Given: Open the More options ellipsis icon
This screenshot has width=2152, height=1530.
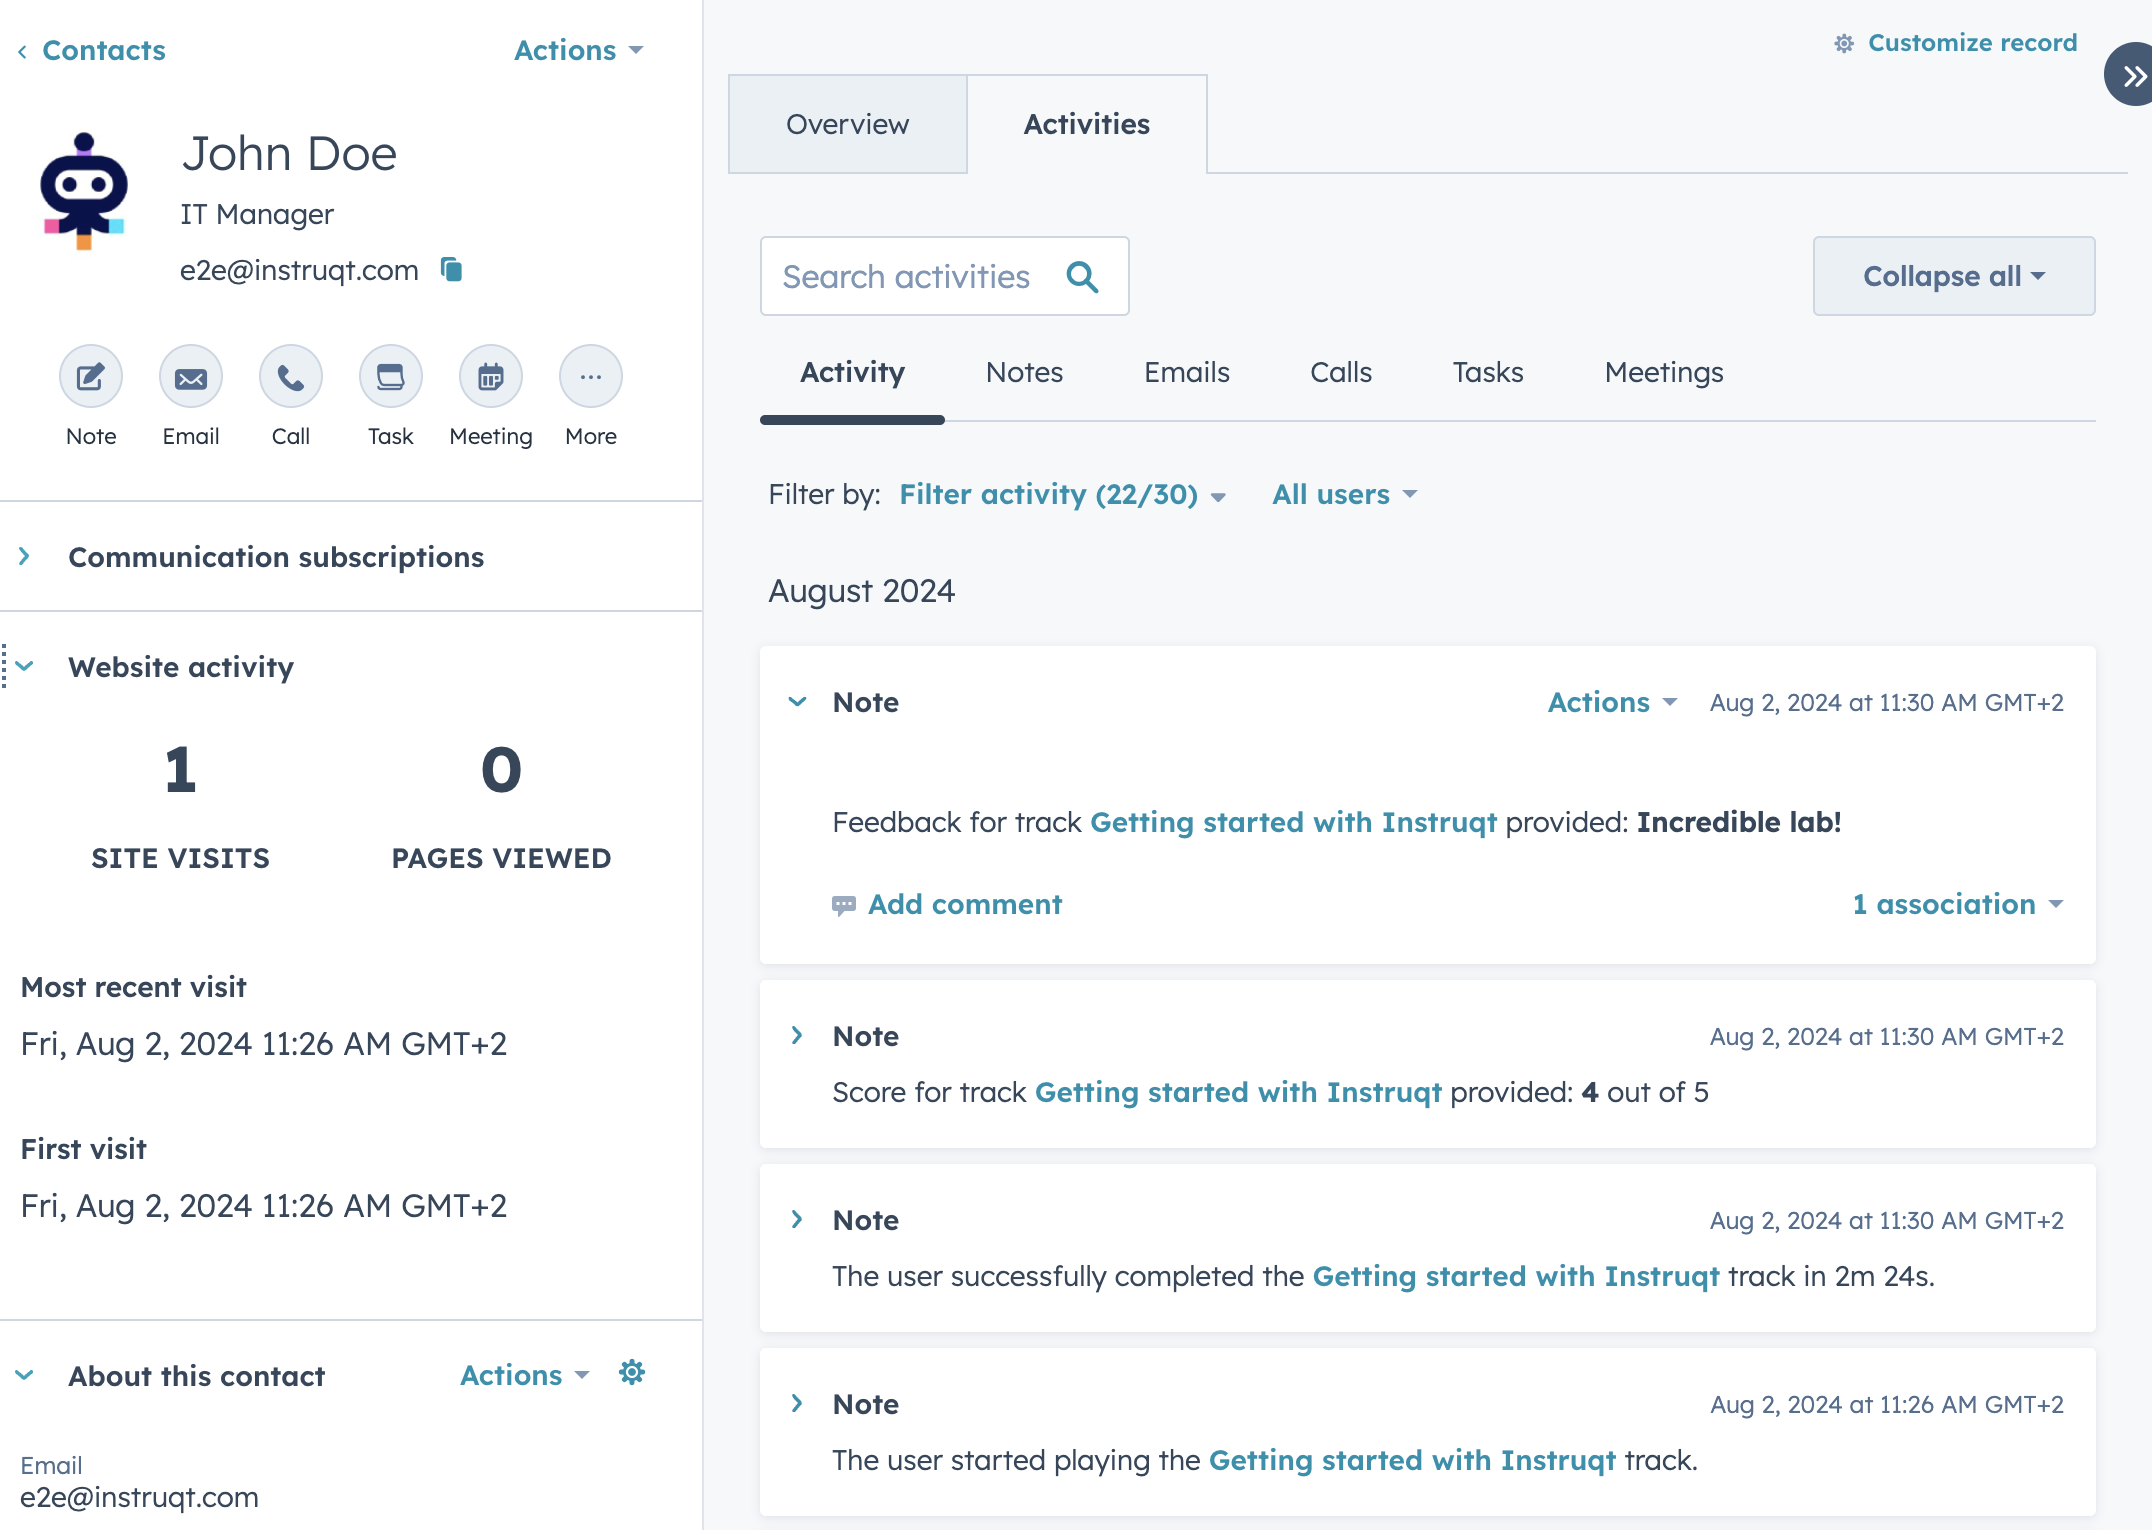Looking at the screenshot, I should pyautogui.click(x=591, y=377).
